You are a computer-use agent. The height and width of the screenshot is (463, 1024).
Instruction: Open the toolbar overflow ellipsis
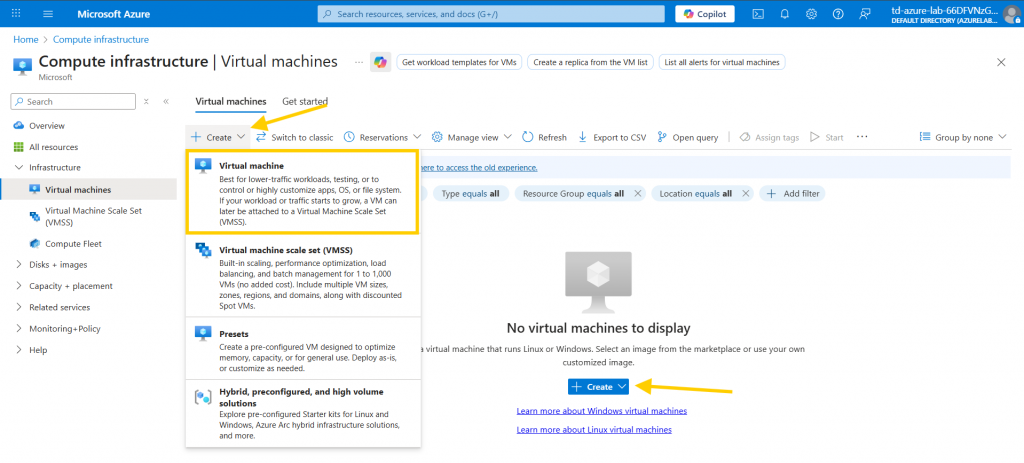[862, 137]
